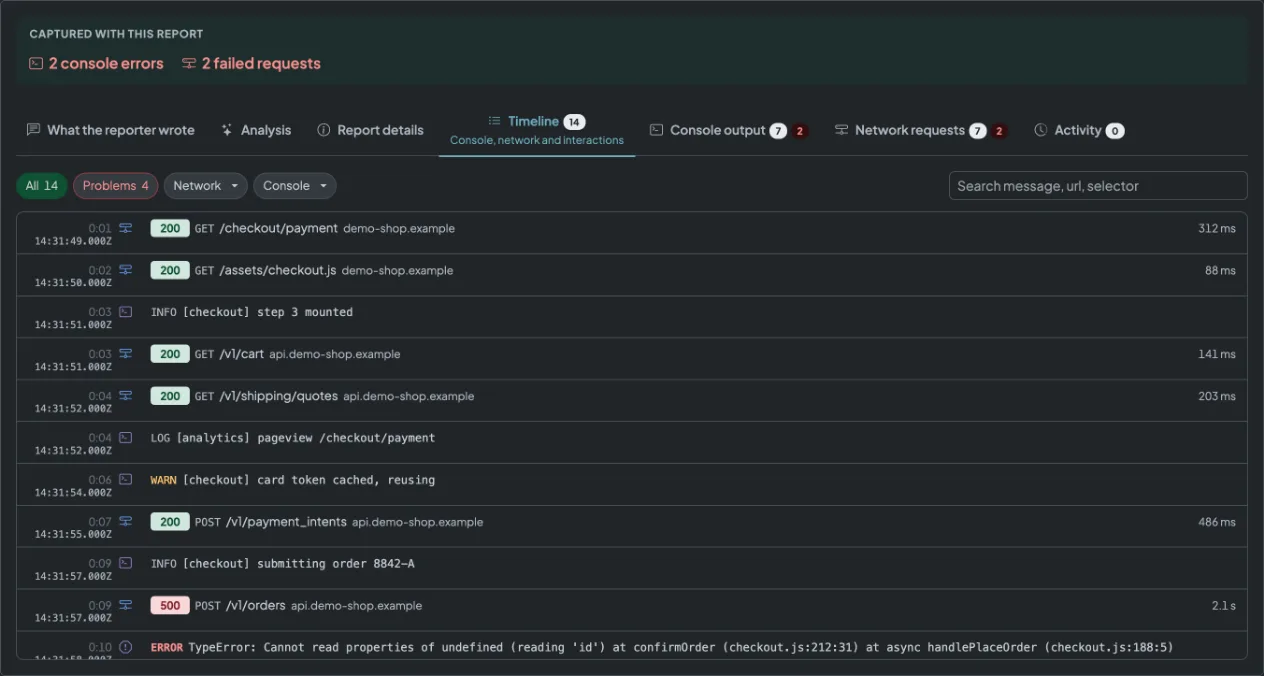Click the chat icon beside What the reporter wrote
This screenshot has width=1264, height=676.
point(33,130)
